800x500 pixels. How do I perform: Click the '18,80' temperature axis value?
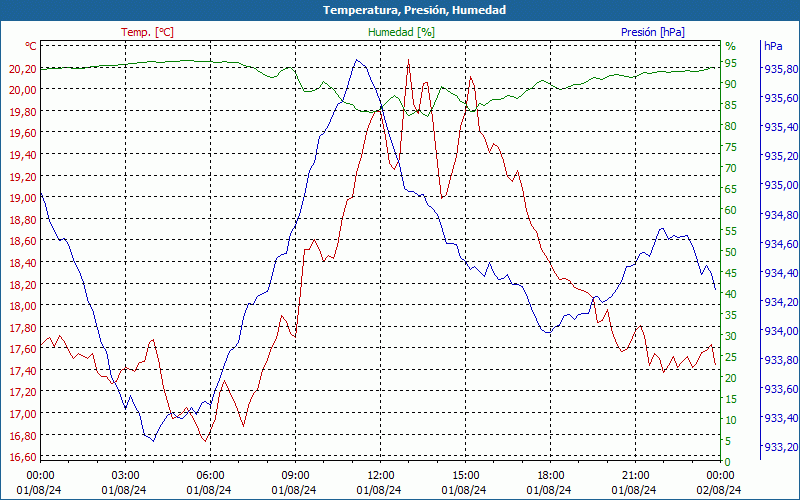click(x=23, y=219)
